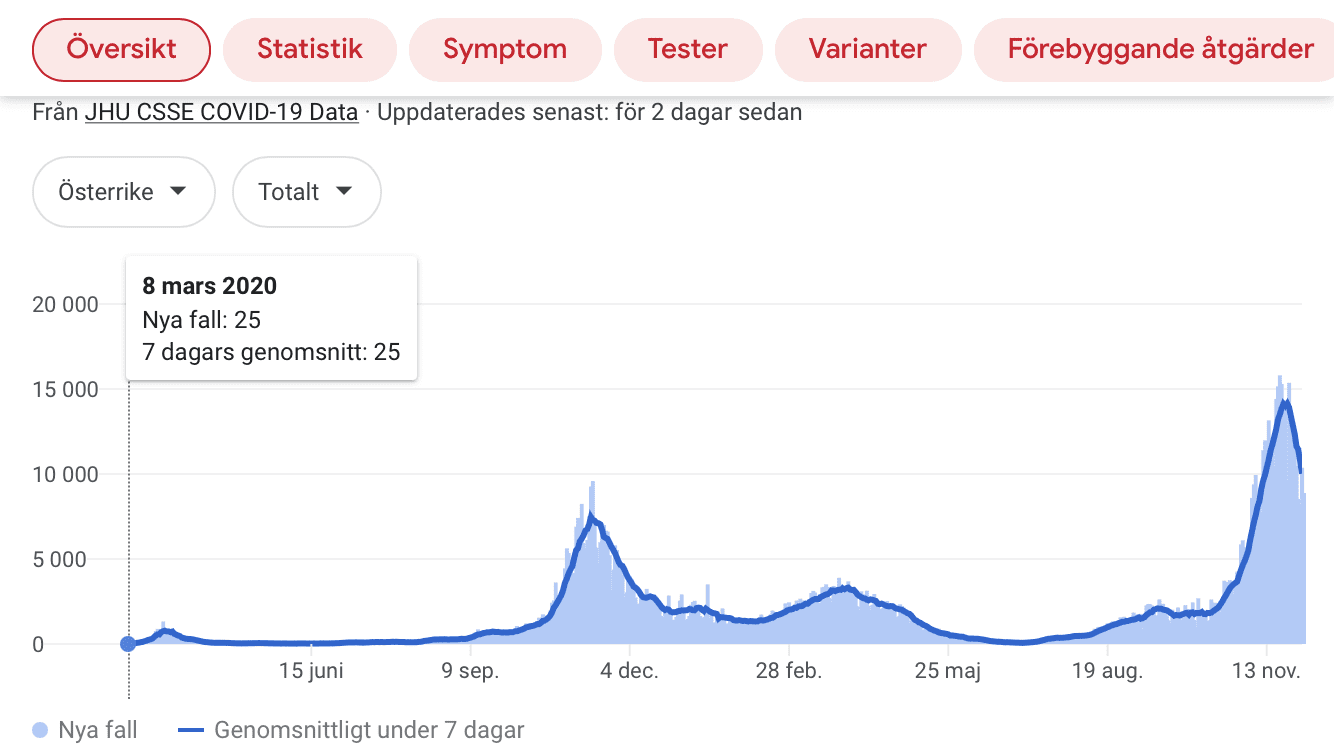The width and height of the screenshot is (1334, 750).
Task: Click the 8 mars 2020 tooltip
Action: coord(271,318)
